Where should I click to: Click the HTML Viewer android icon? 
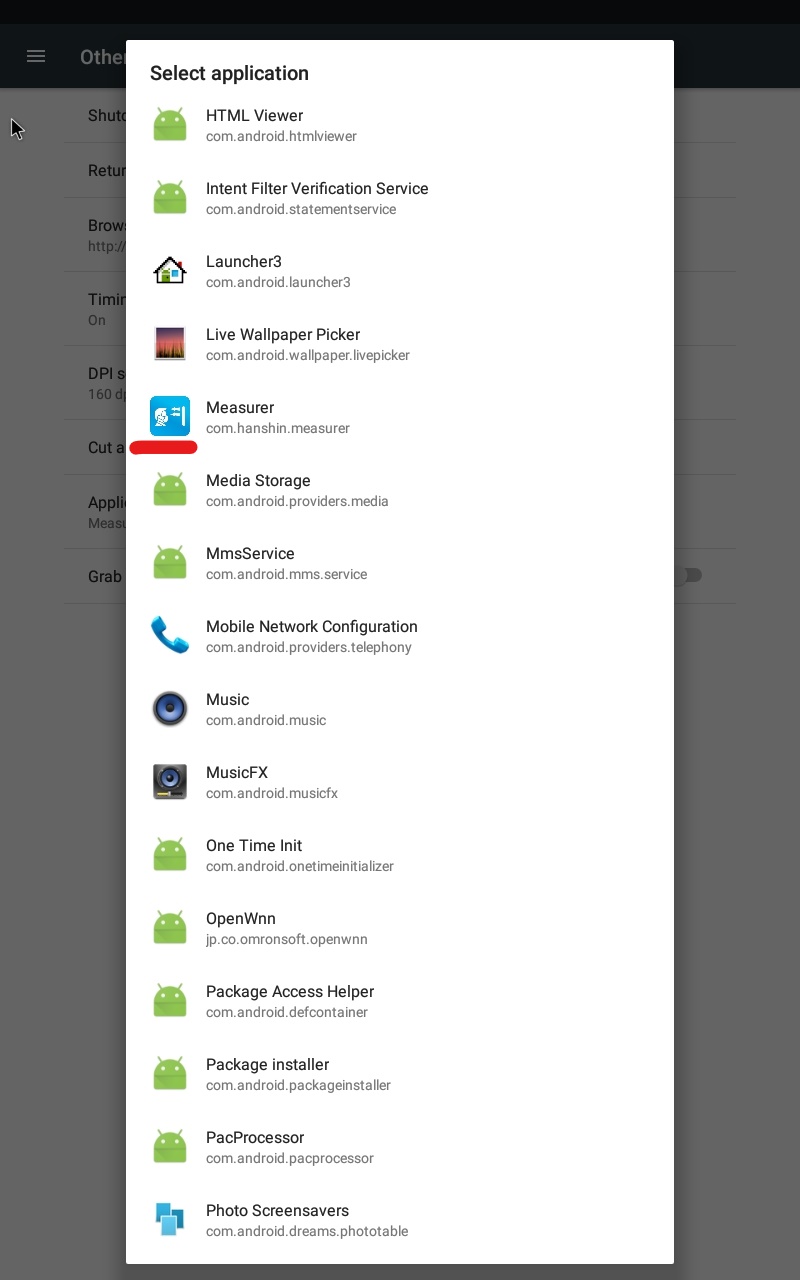(170, 125)
